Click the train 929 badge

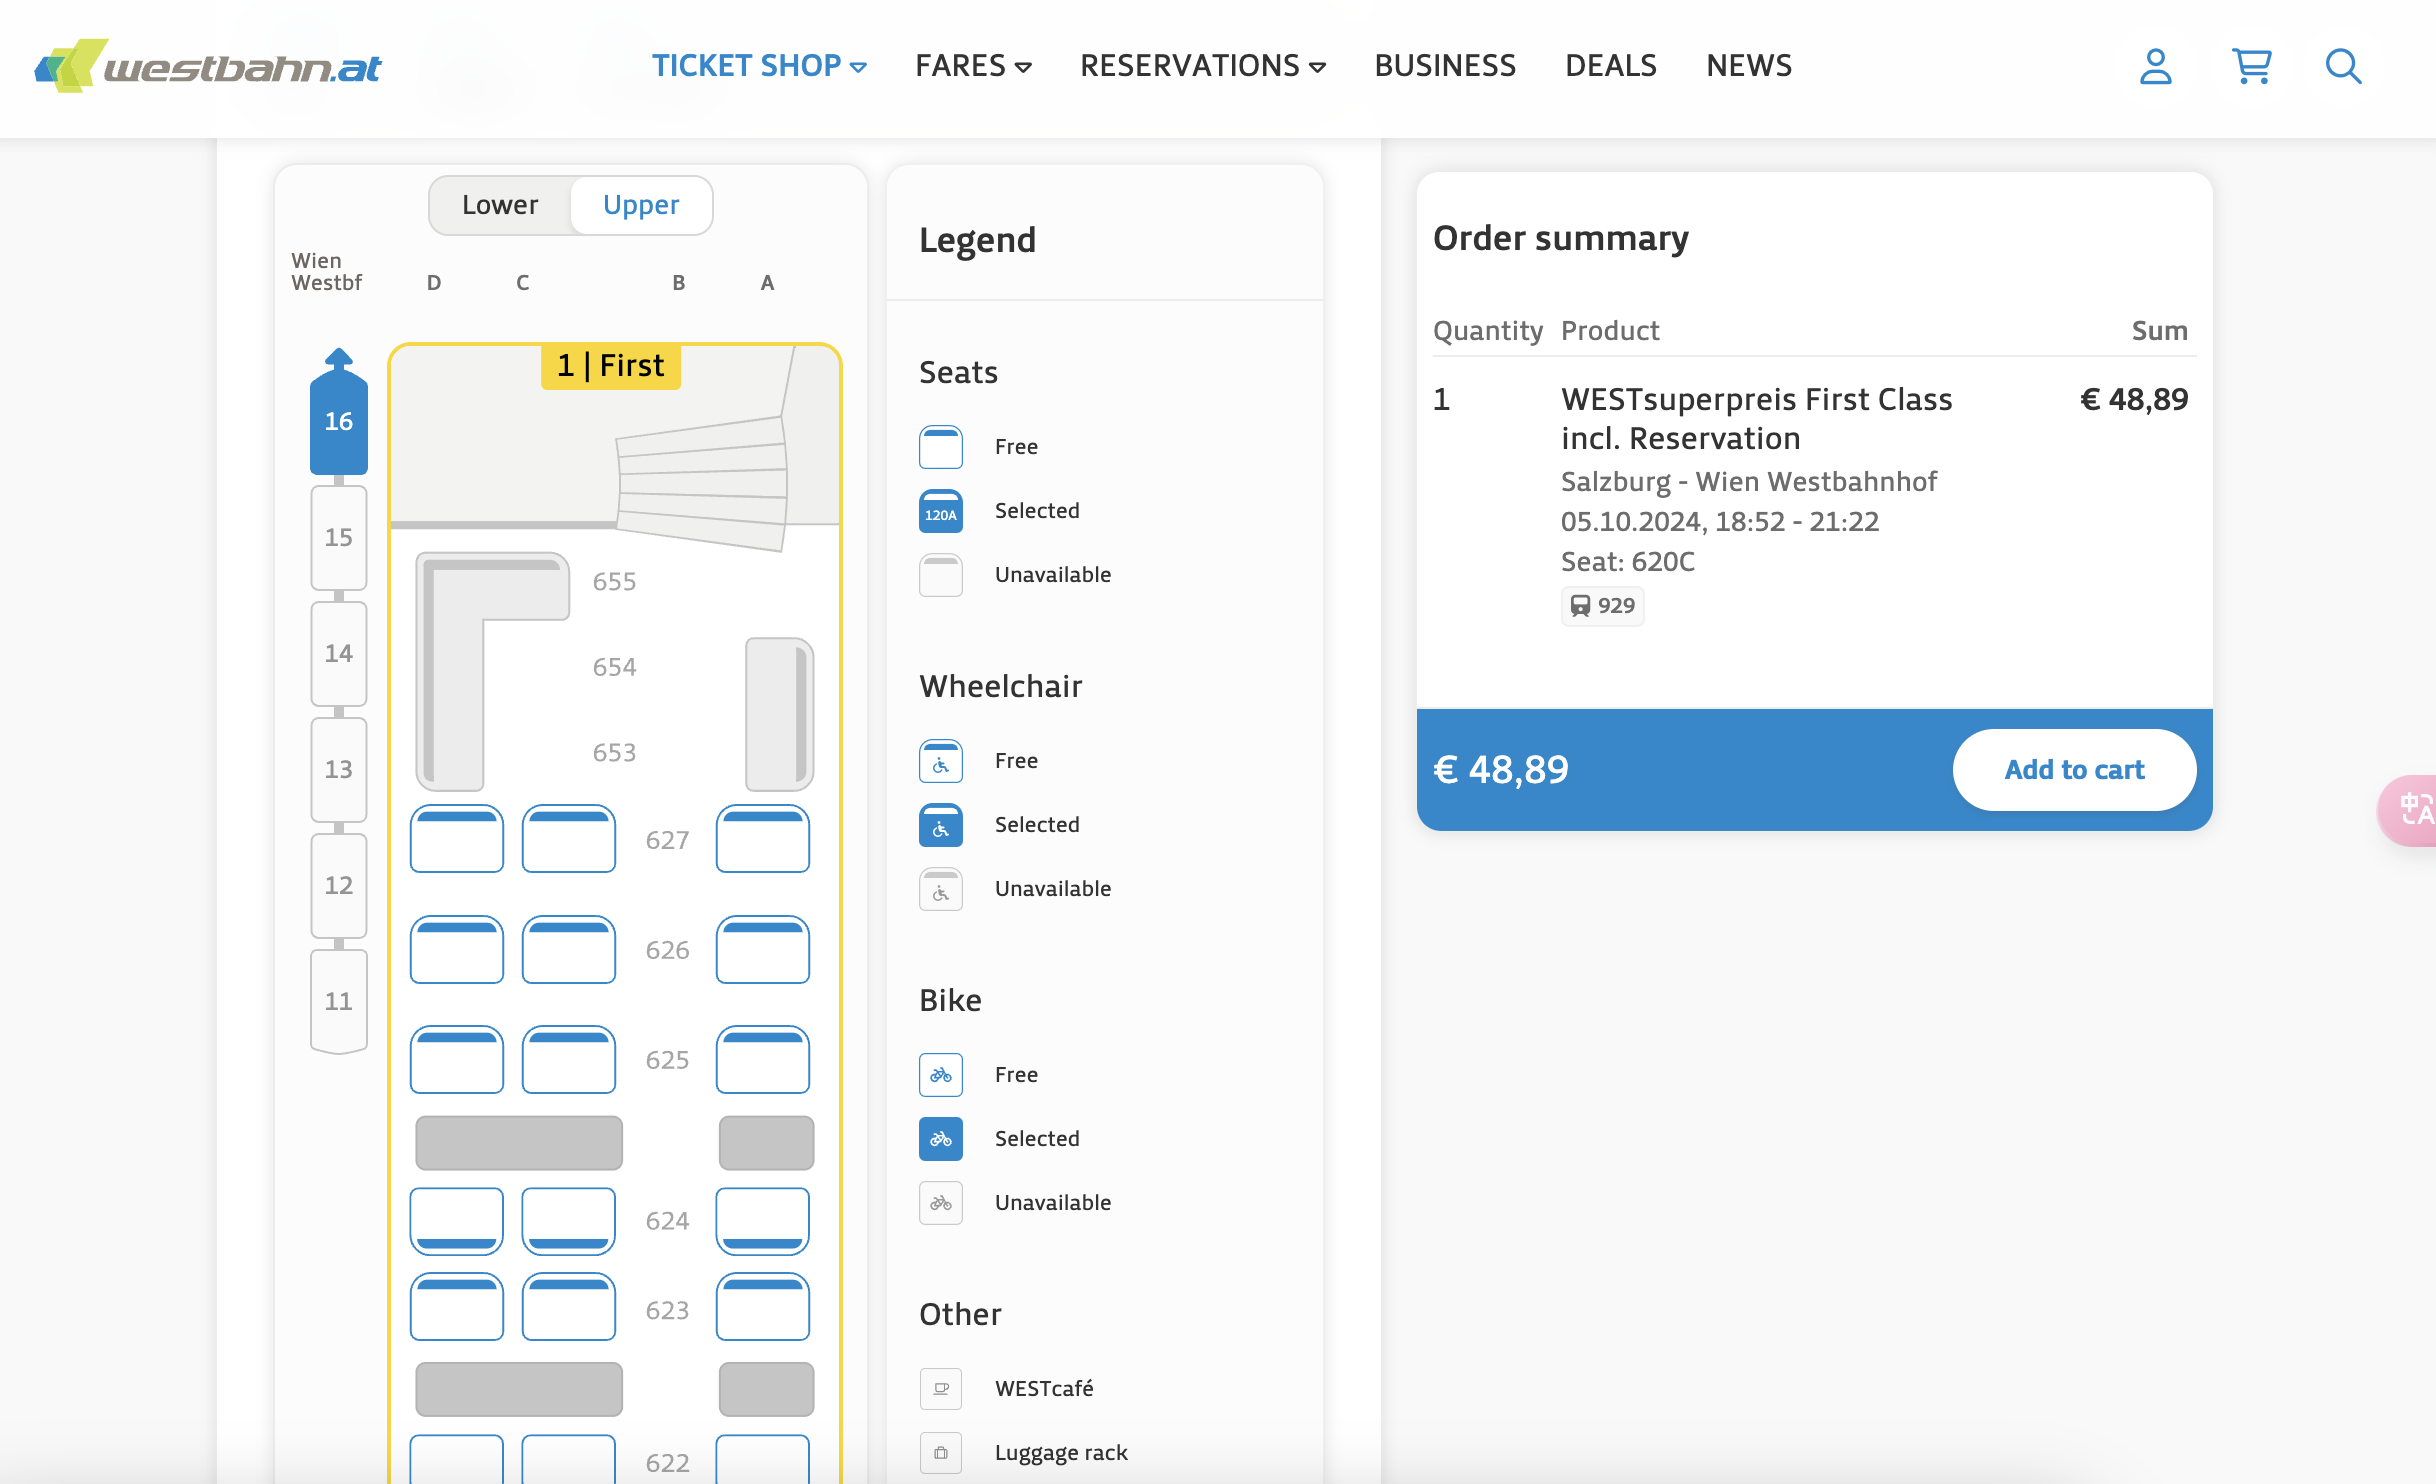tap(1602, 605)
